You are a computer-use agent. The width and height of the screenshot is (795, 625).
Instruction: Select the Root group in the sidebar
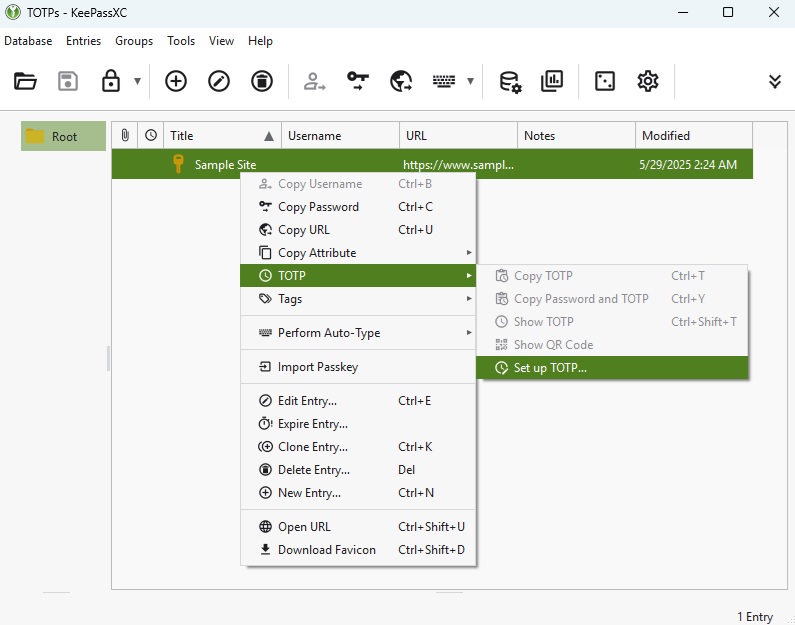click(x=64, y=136)
